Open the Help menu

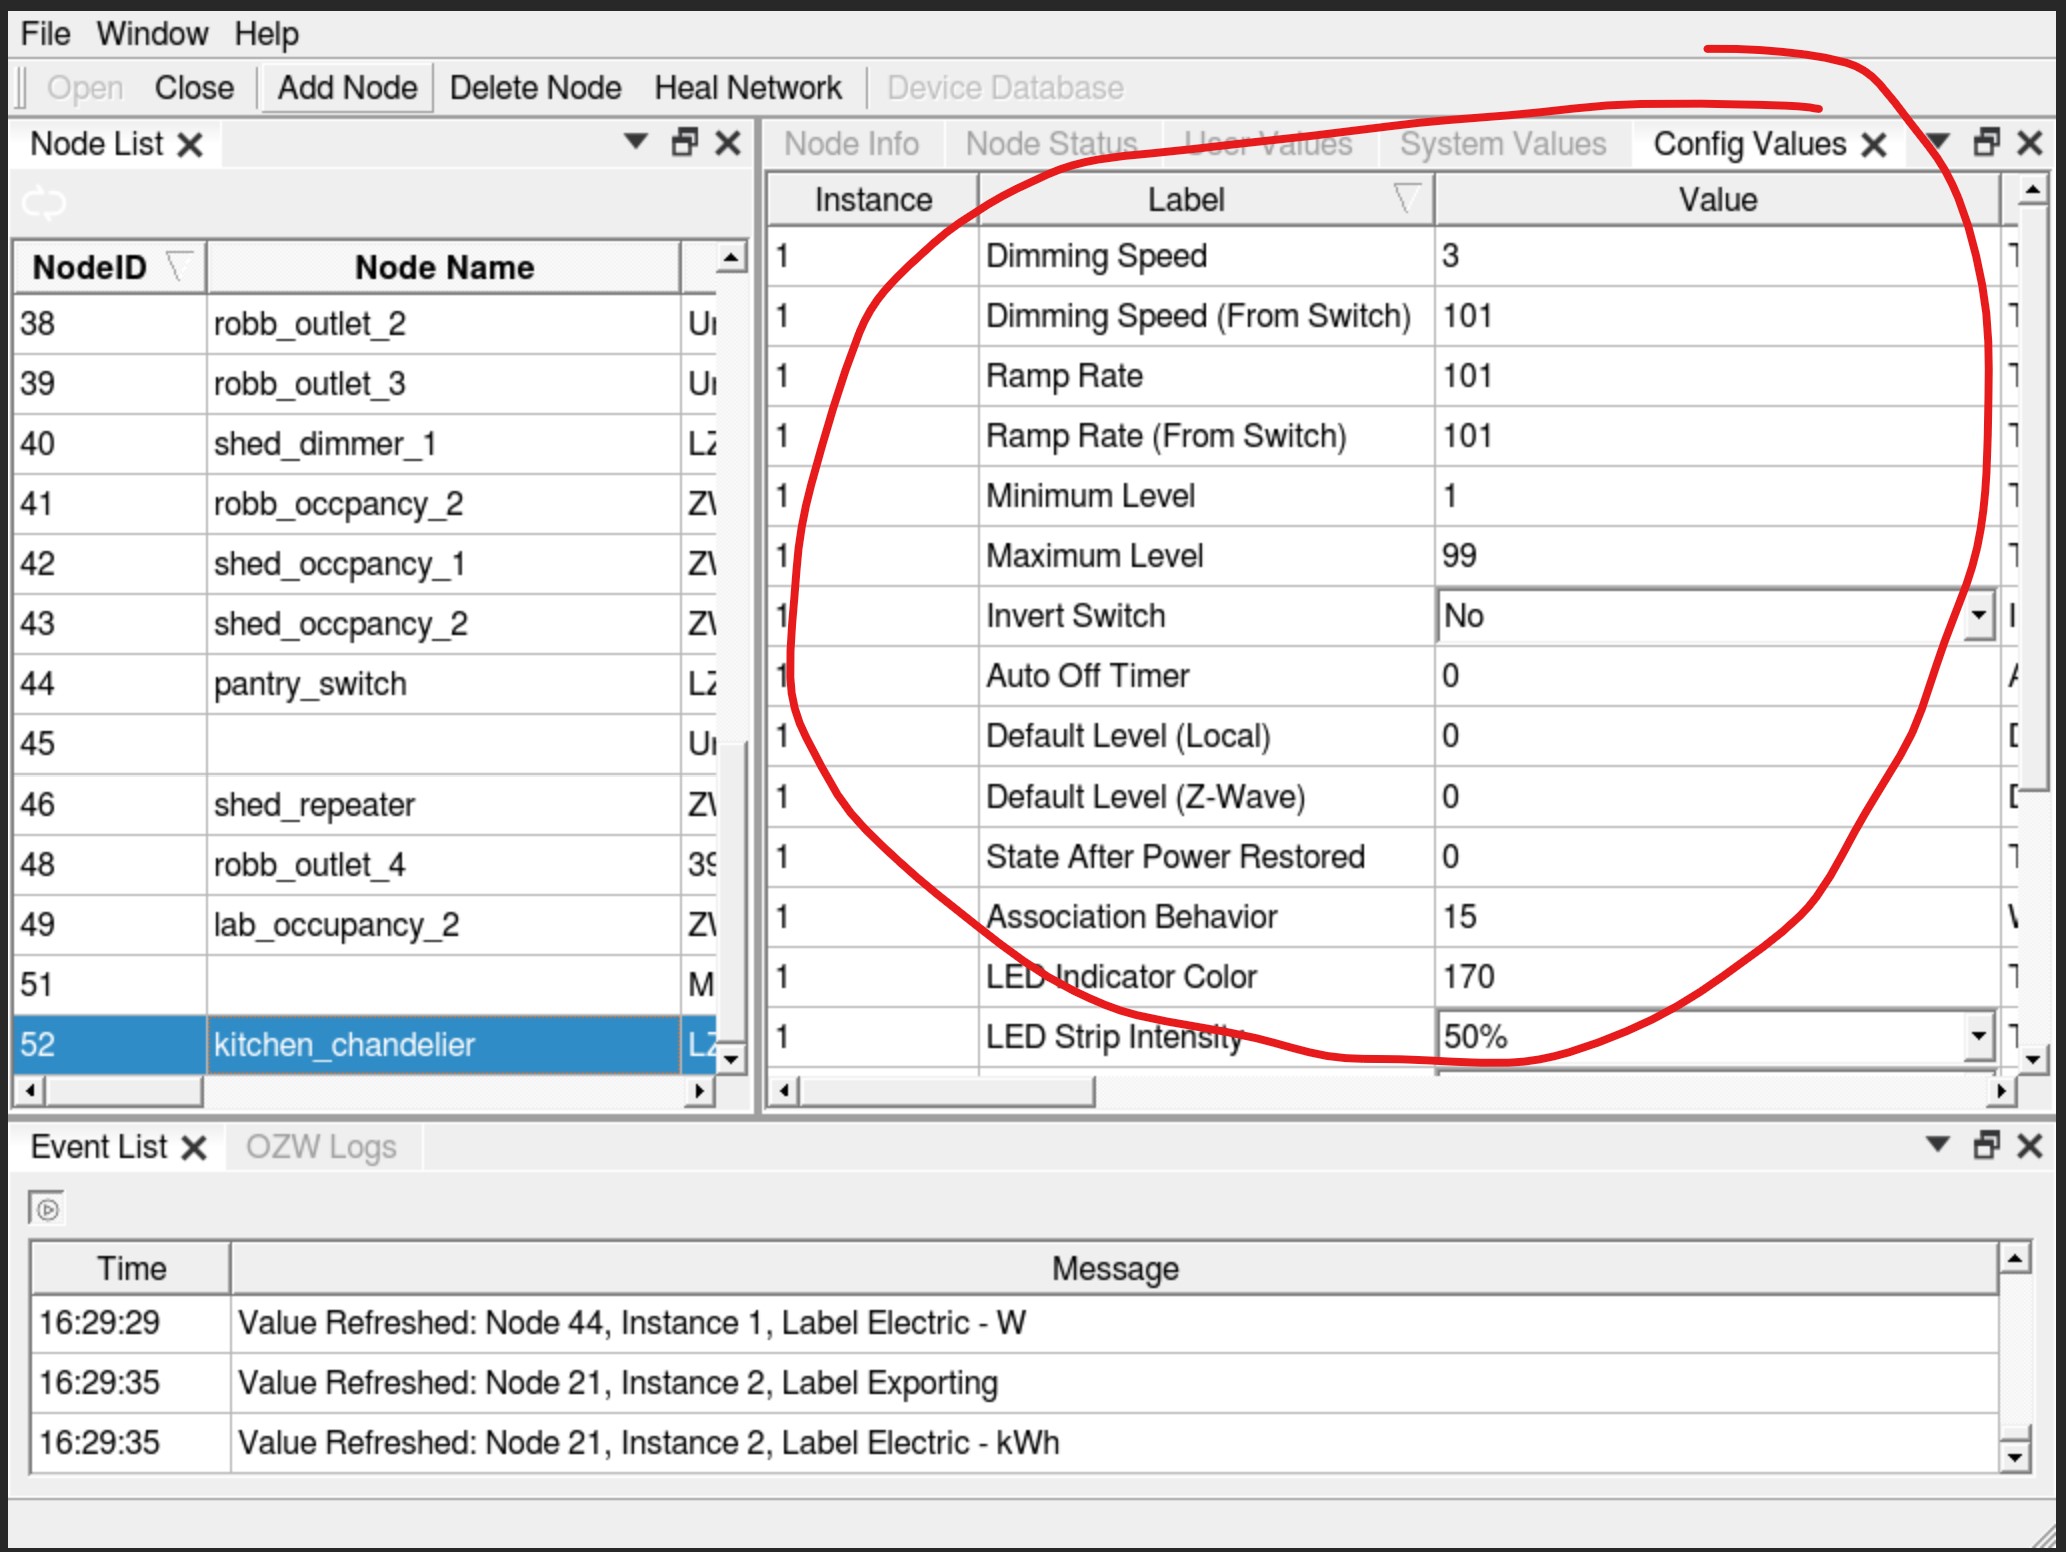[266, 34]
